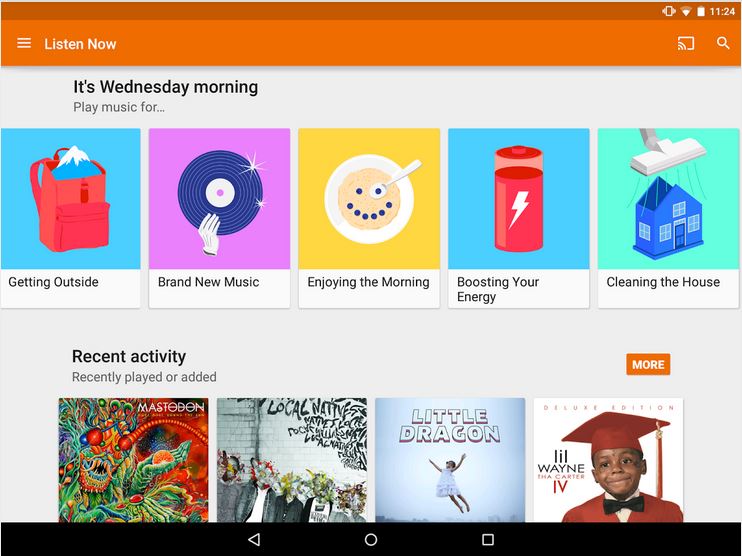Click the 'Listen Now' title text
The width and height of the screenshot is (742, 556).
tap(80, 44)
